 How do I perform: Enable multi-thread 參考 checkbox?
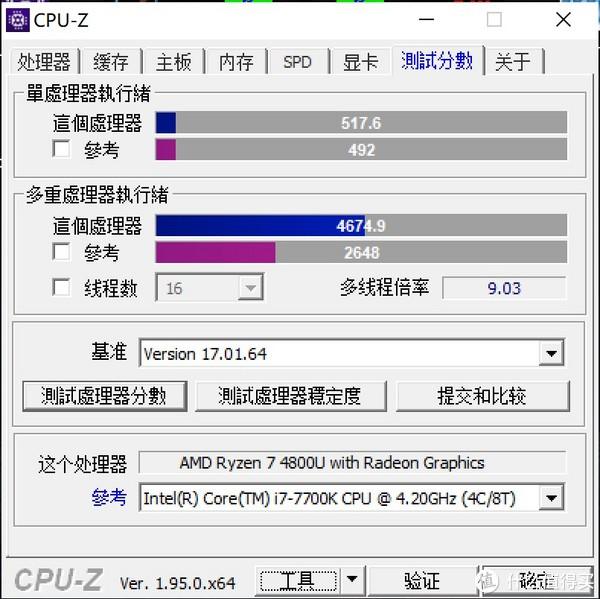tap(61, 252)
